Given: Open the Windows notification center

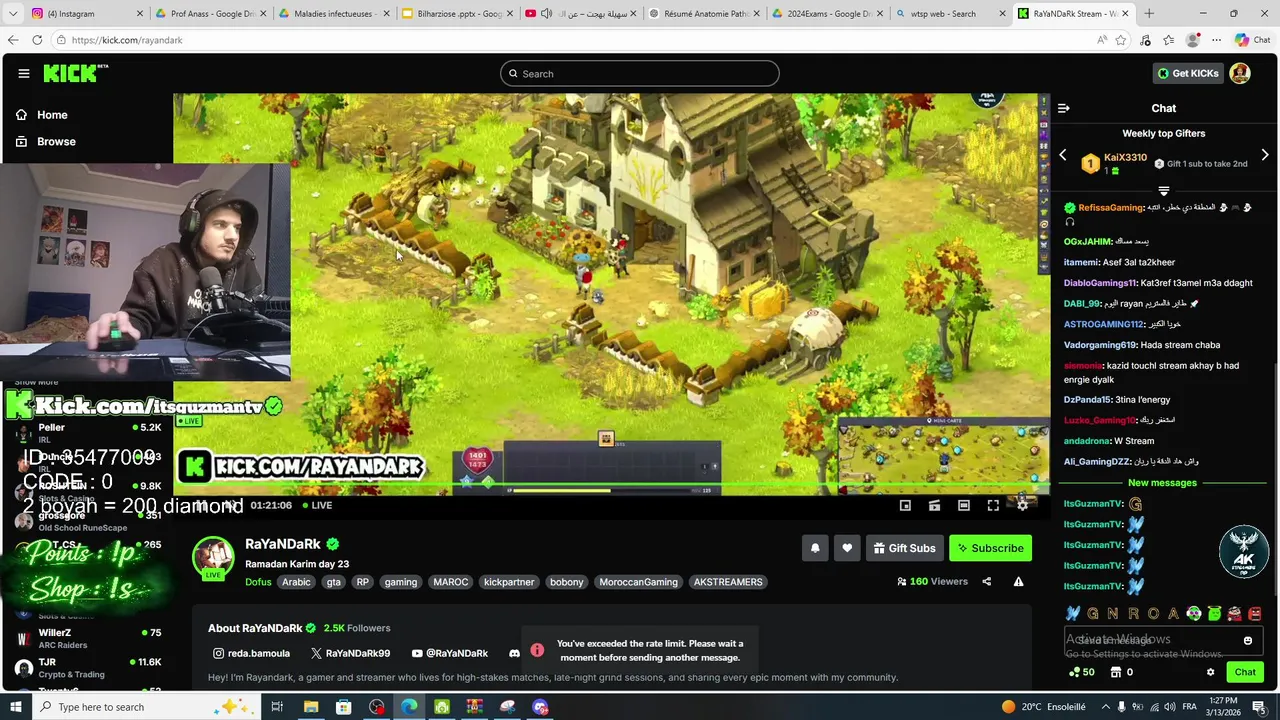Looking at the screenshot, I should pyautogui.click(x=1258, y=707).
